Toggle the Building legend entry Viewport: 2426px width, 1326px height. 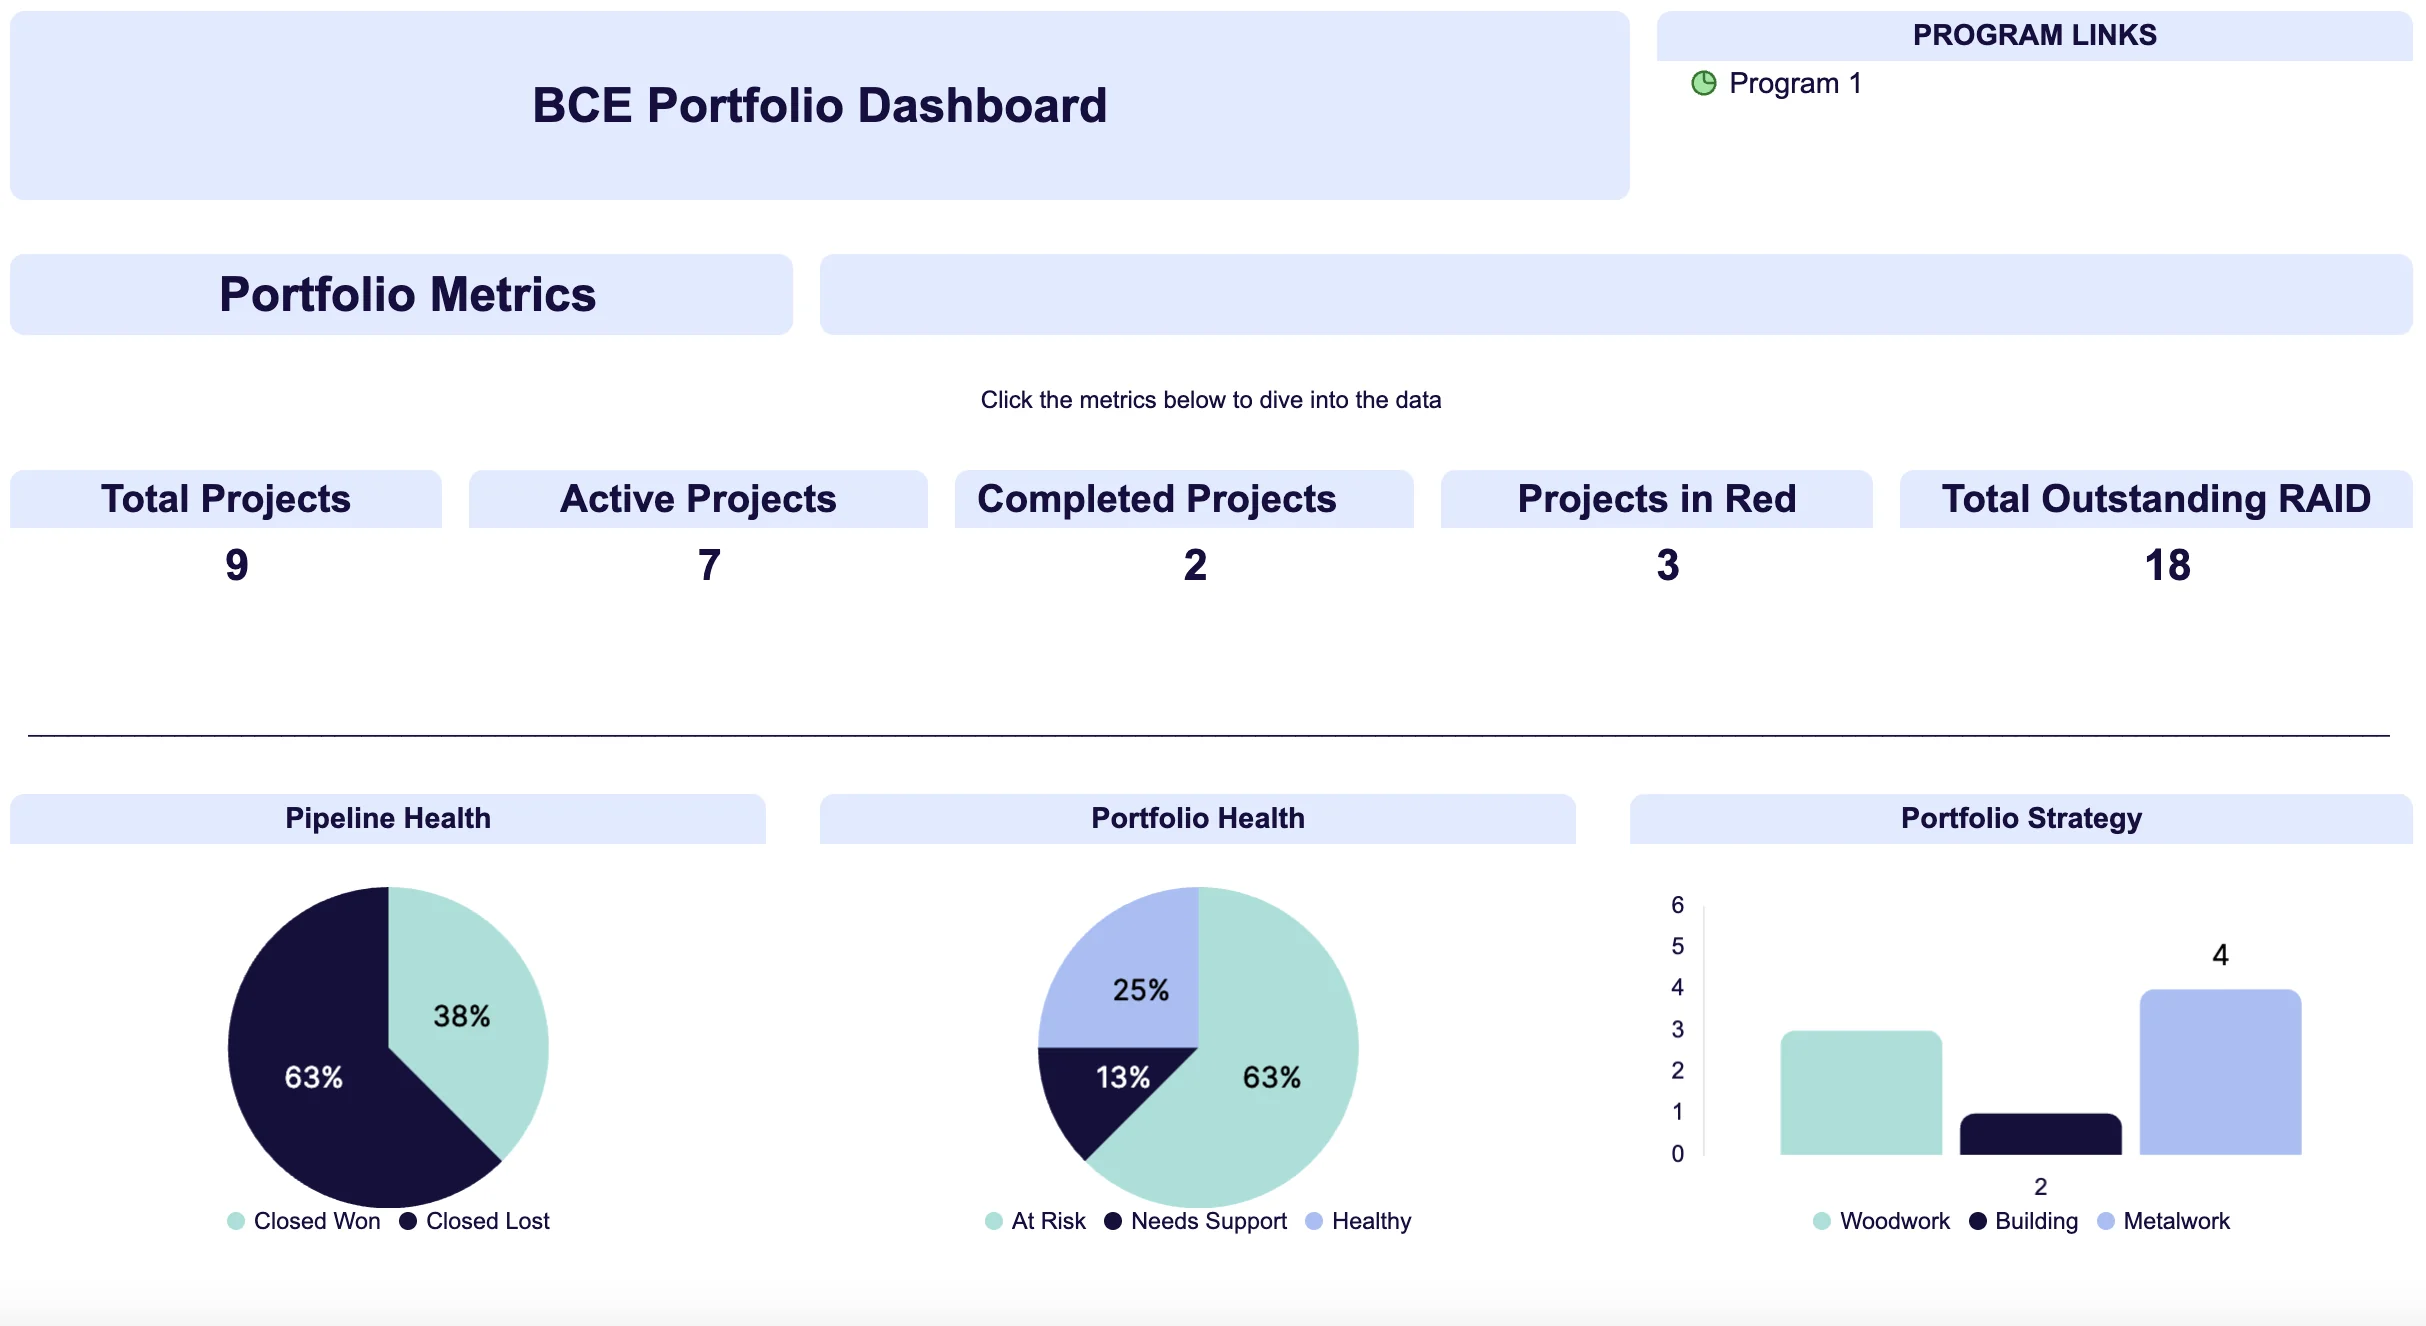[x=2023, y=1221]
